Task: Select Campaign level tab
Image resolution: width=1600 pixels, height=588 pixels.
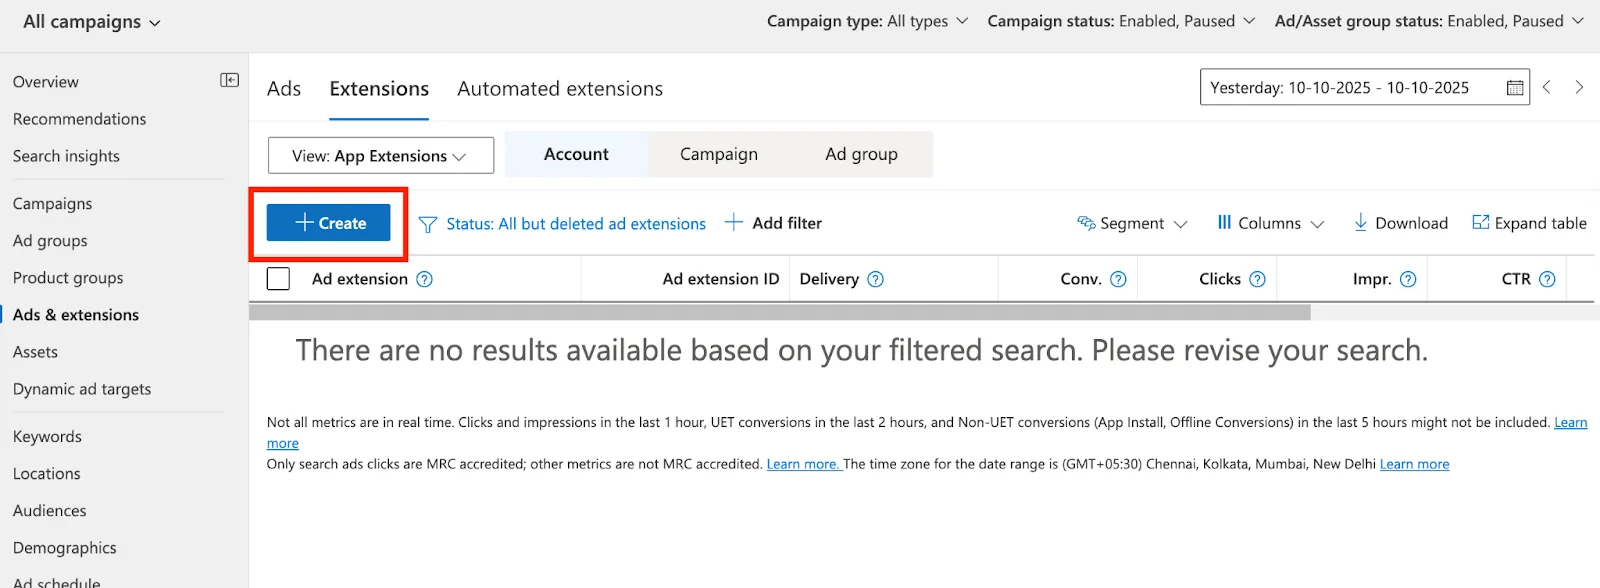Action: (x=719, y=154)
